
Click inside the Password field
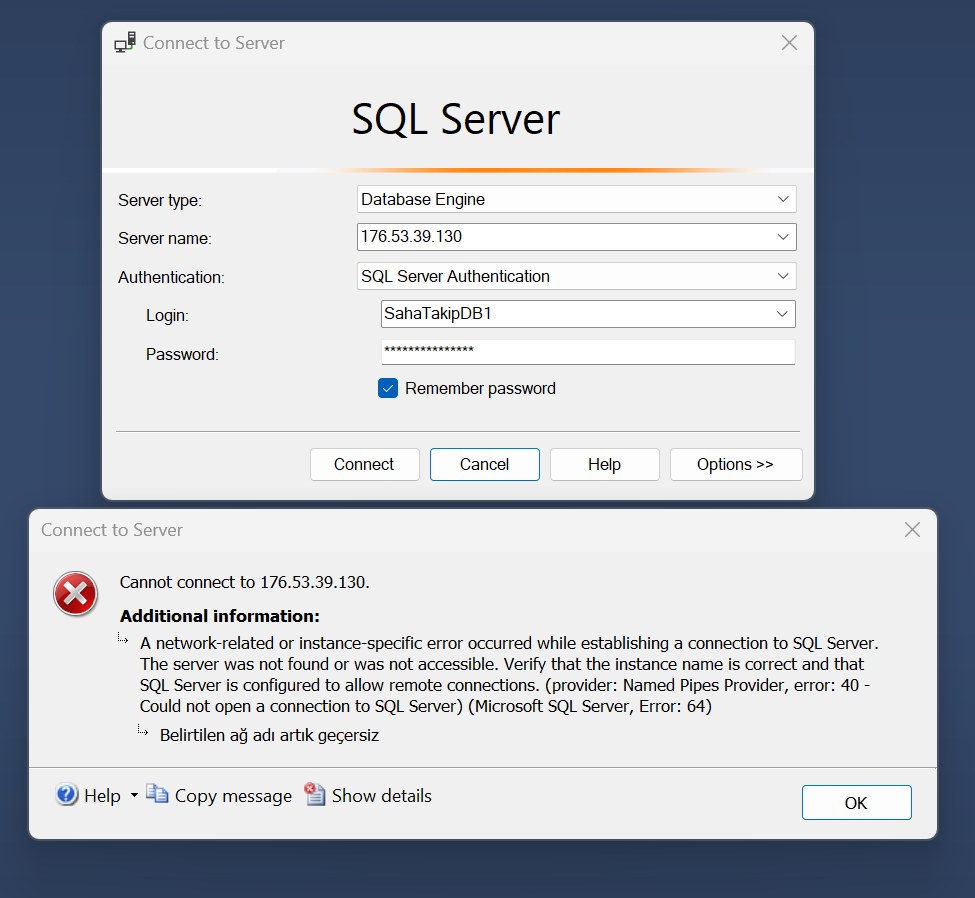tap(588, 352)
